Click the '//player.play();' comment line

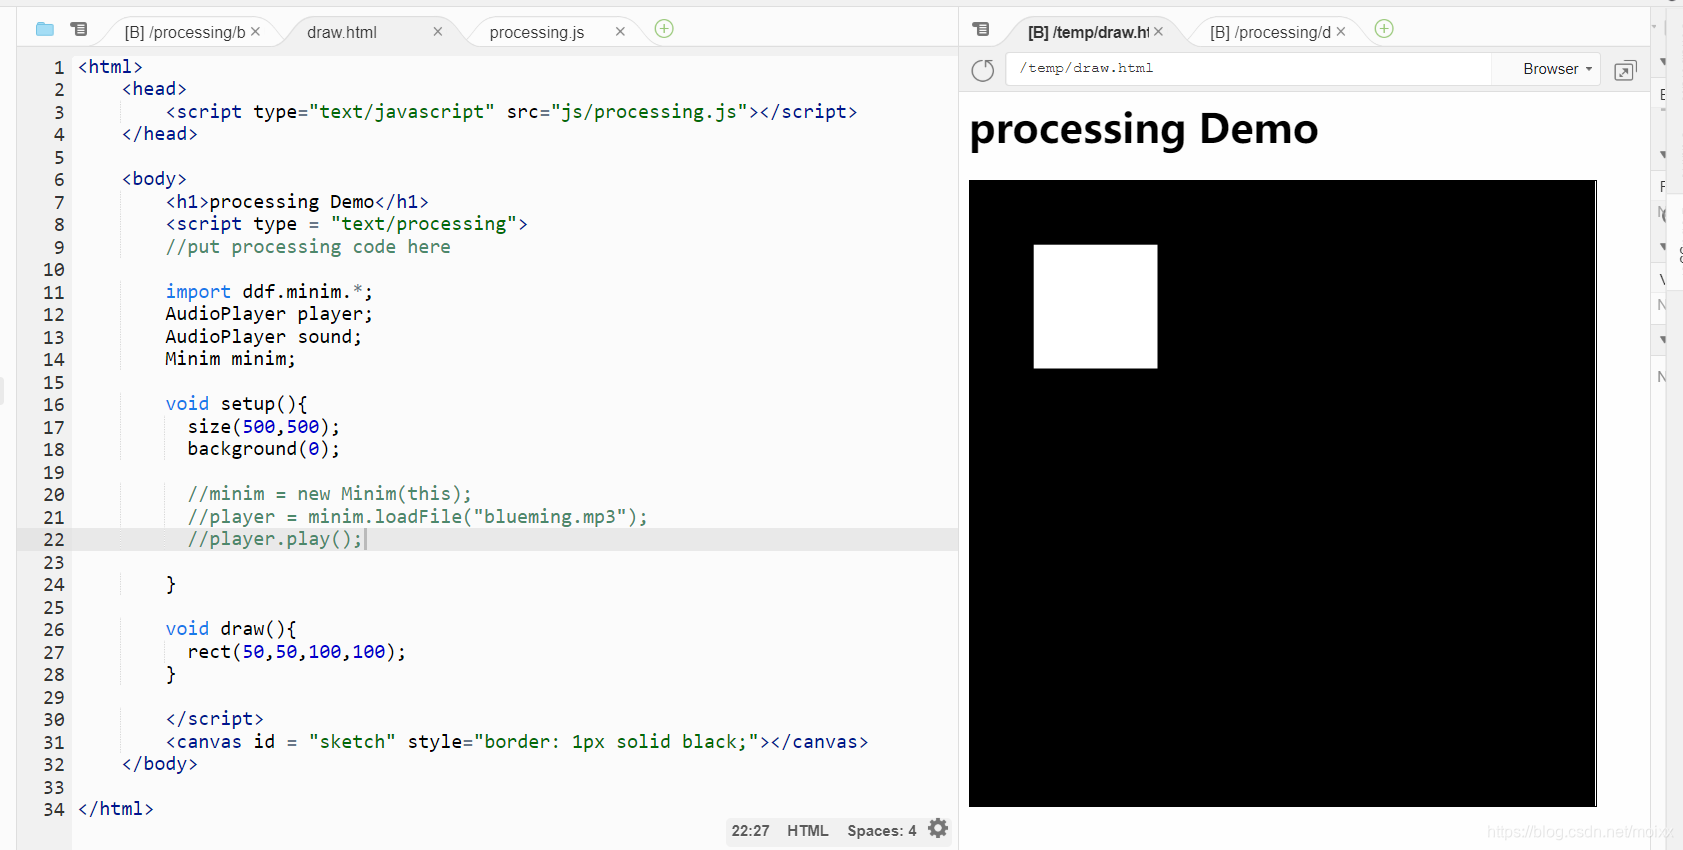[x=275, y=539]
